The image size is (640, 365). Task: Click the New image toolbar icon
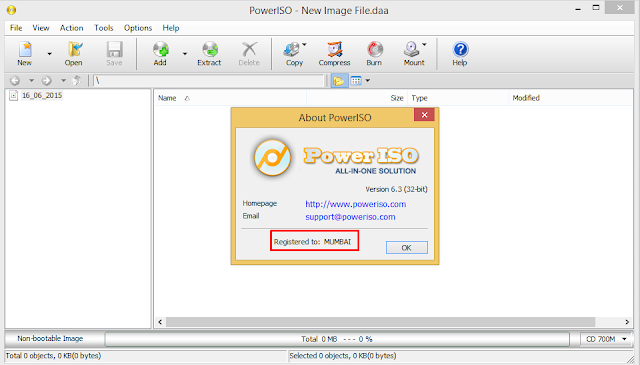tap(25, 53)
